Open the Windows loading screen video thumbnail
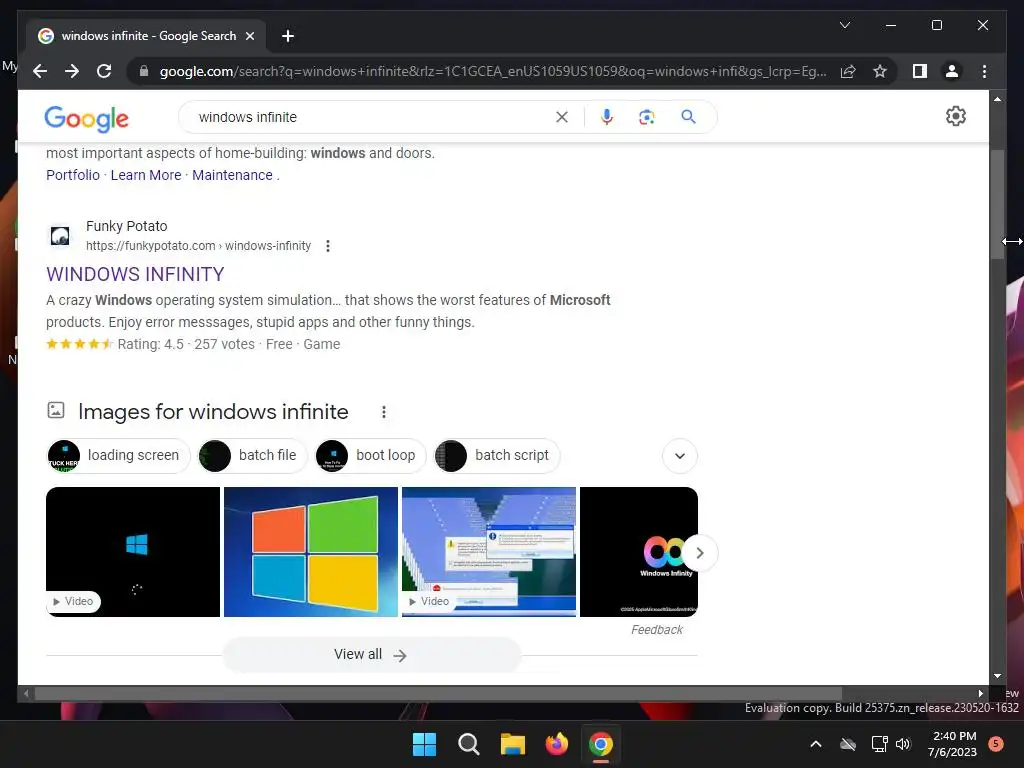Screen dimensions: 1024x768 133,552
